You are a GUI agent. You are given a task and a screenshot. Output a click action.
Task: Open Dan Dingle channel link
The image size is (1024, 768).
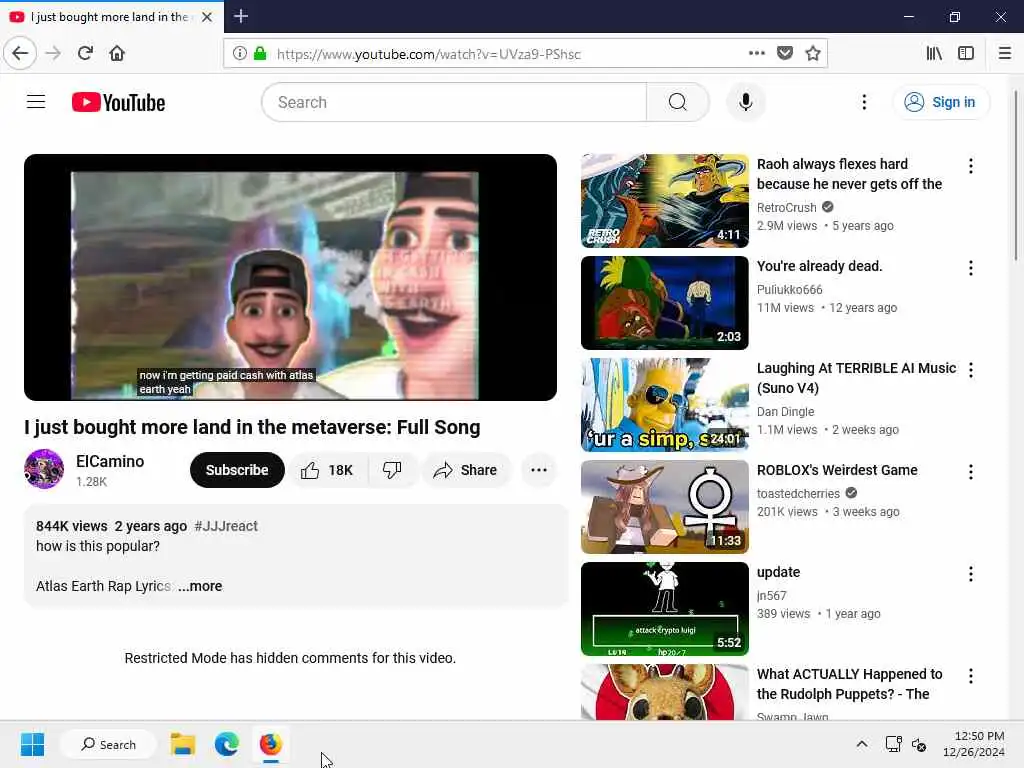point(786,412)
